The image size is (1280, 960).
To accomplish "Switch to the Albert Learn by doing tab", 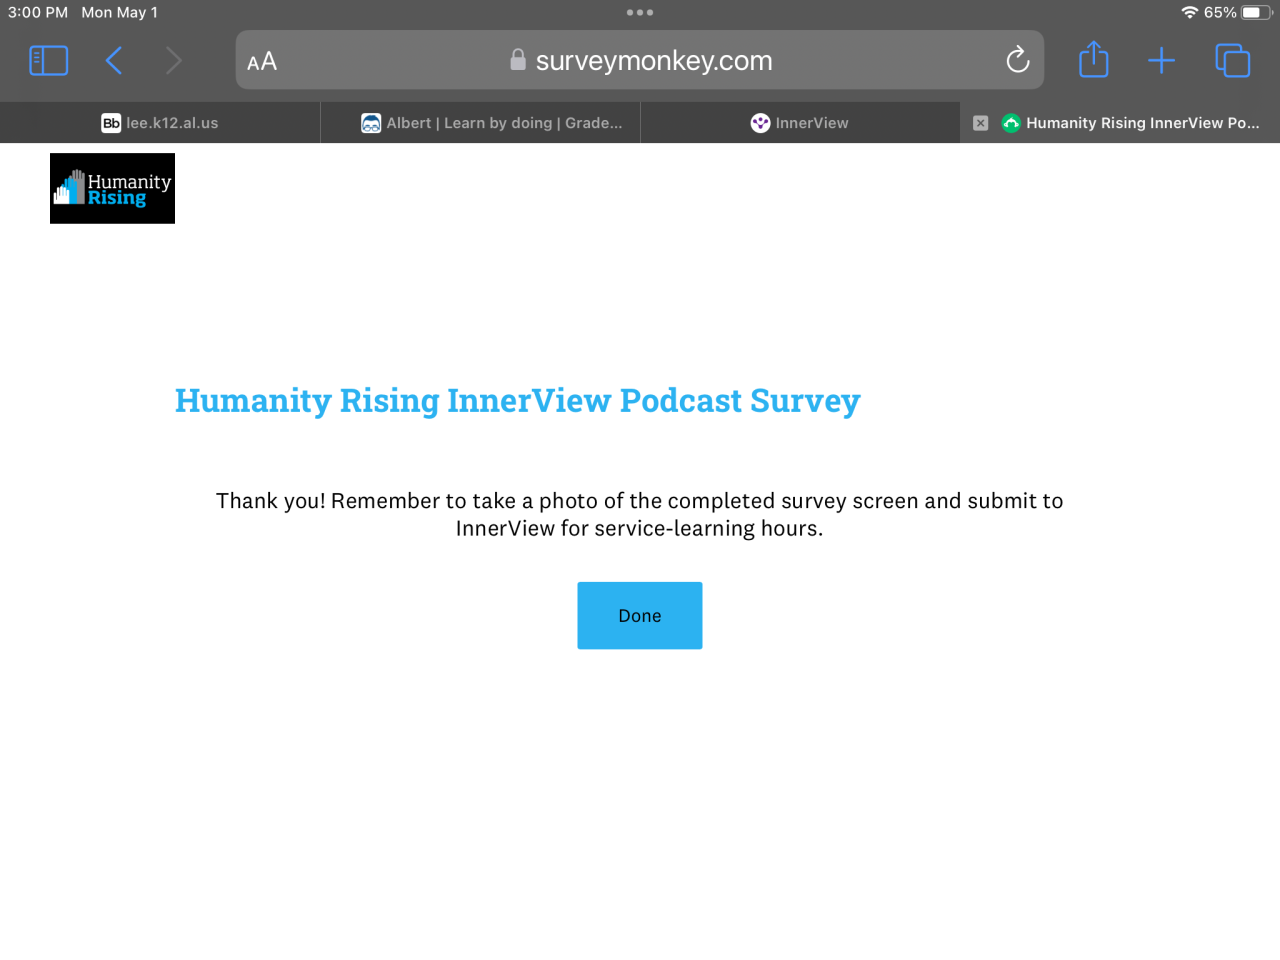I will 480,123.
